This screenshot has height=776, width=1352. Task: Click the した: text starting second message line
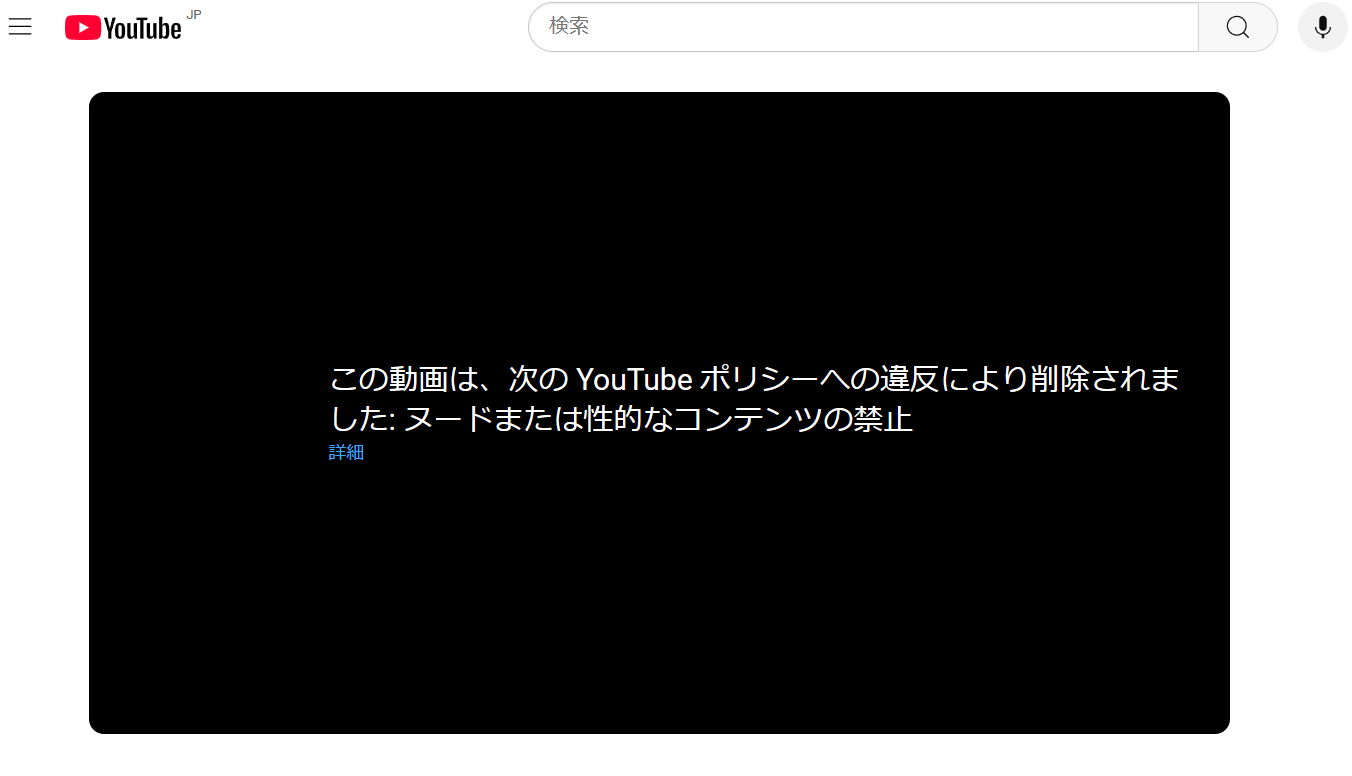(x=364, y=419)
